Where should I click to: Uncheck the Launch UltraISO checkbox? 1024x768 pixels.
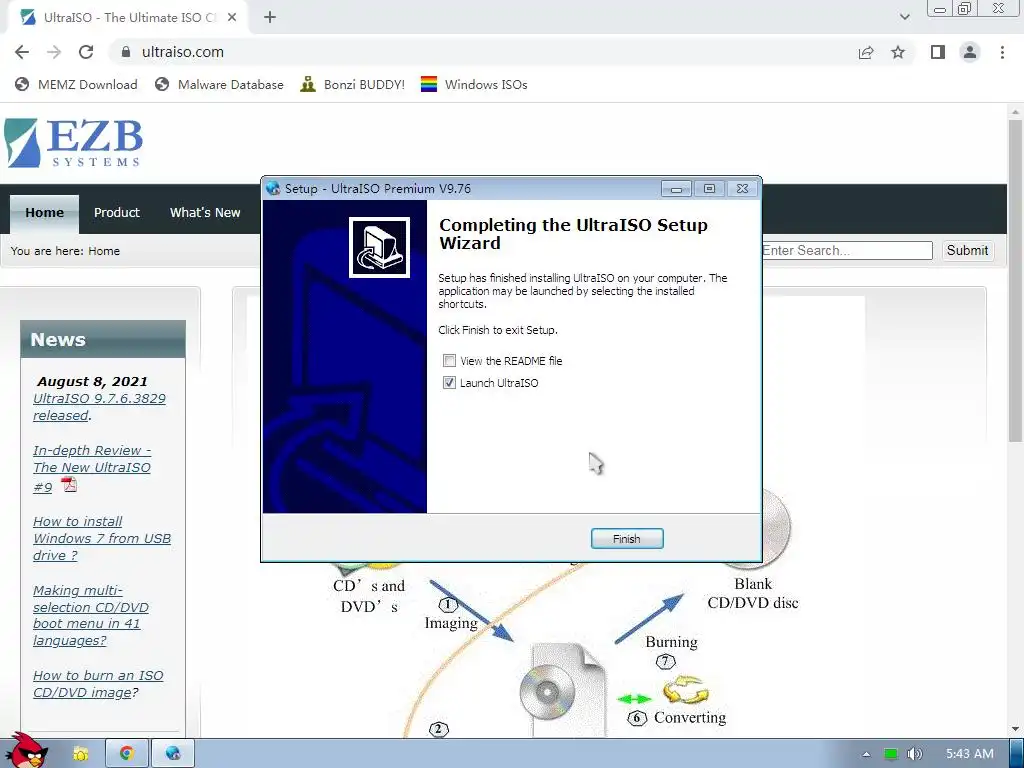point(449,383)
